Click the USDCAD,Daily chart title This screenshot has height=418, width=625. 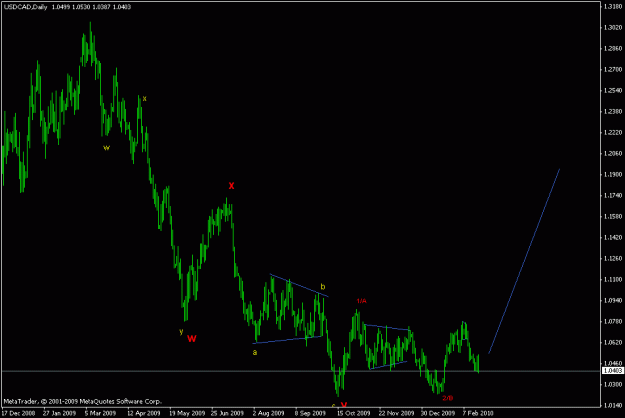tap(26, 7)
